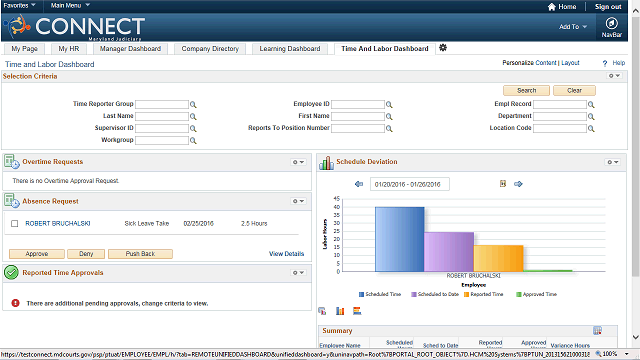Open Workgroup lookup magnifier
Screen dimensions: 640x360
[193, 140]
